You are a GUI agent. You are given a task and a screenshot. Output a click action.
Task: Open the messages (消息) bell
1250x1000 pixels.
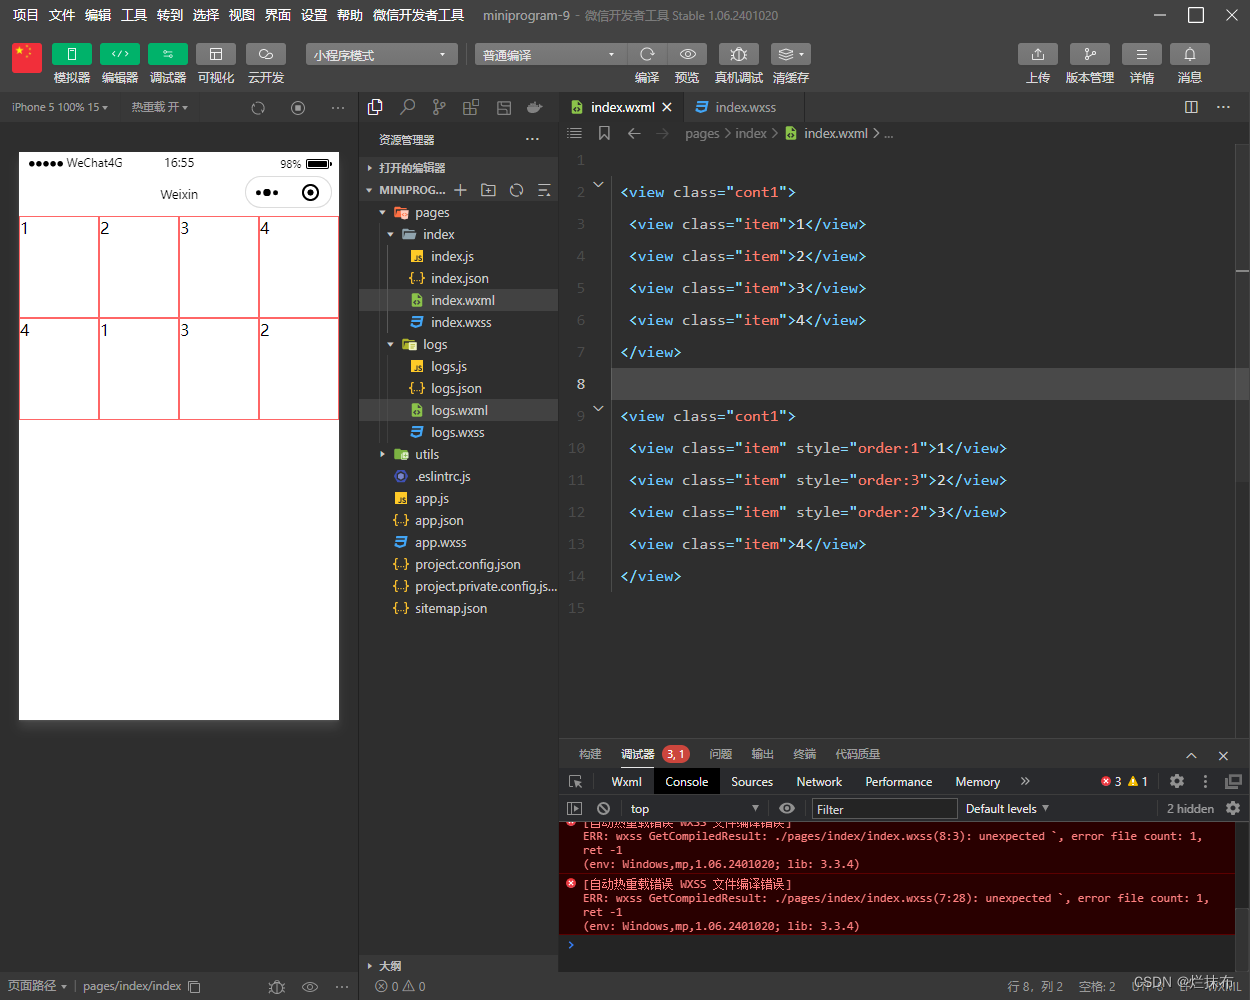pos(1190,54)
